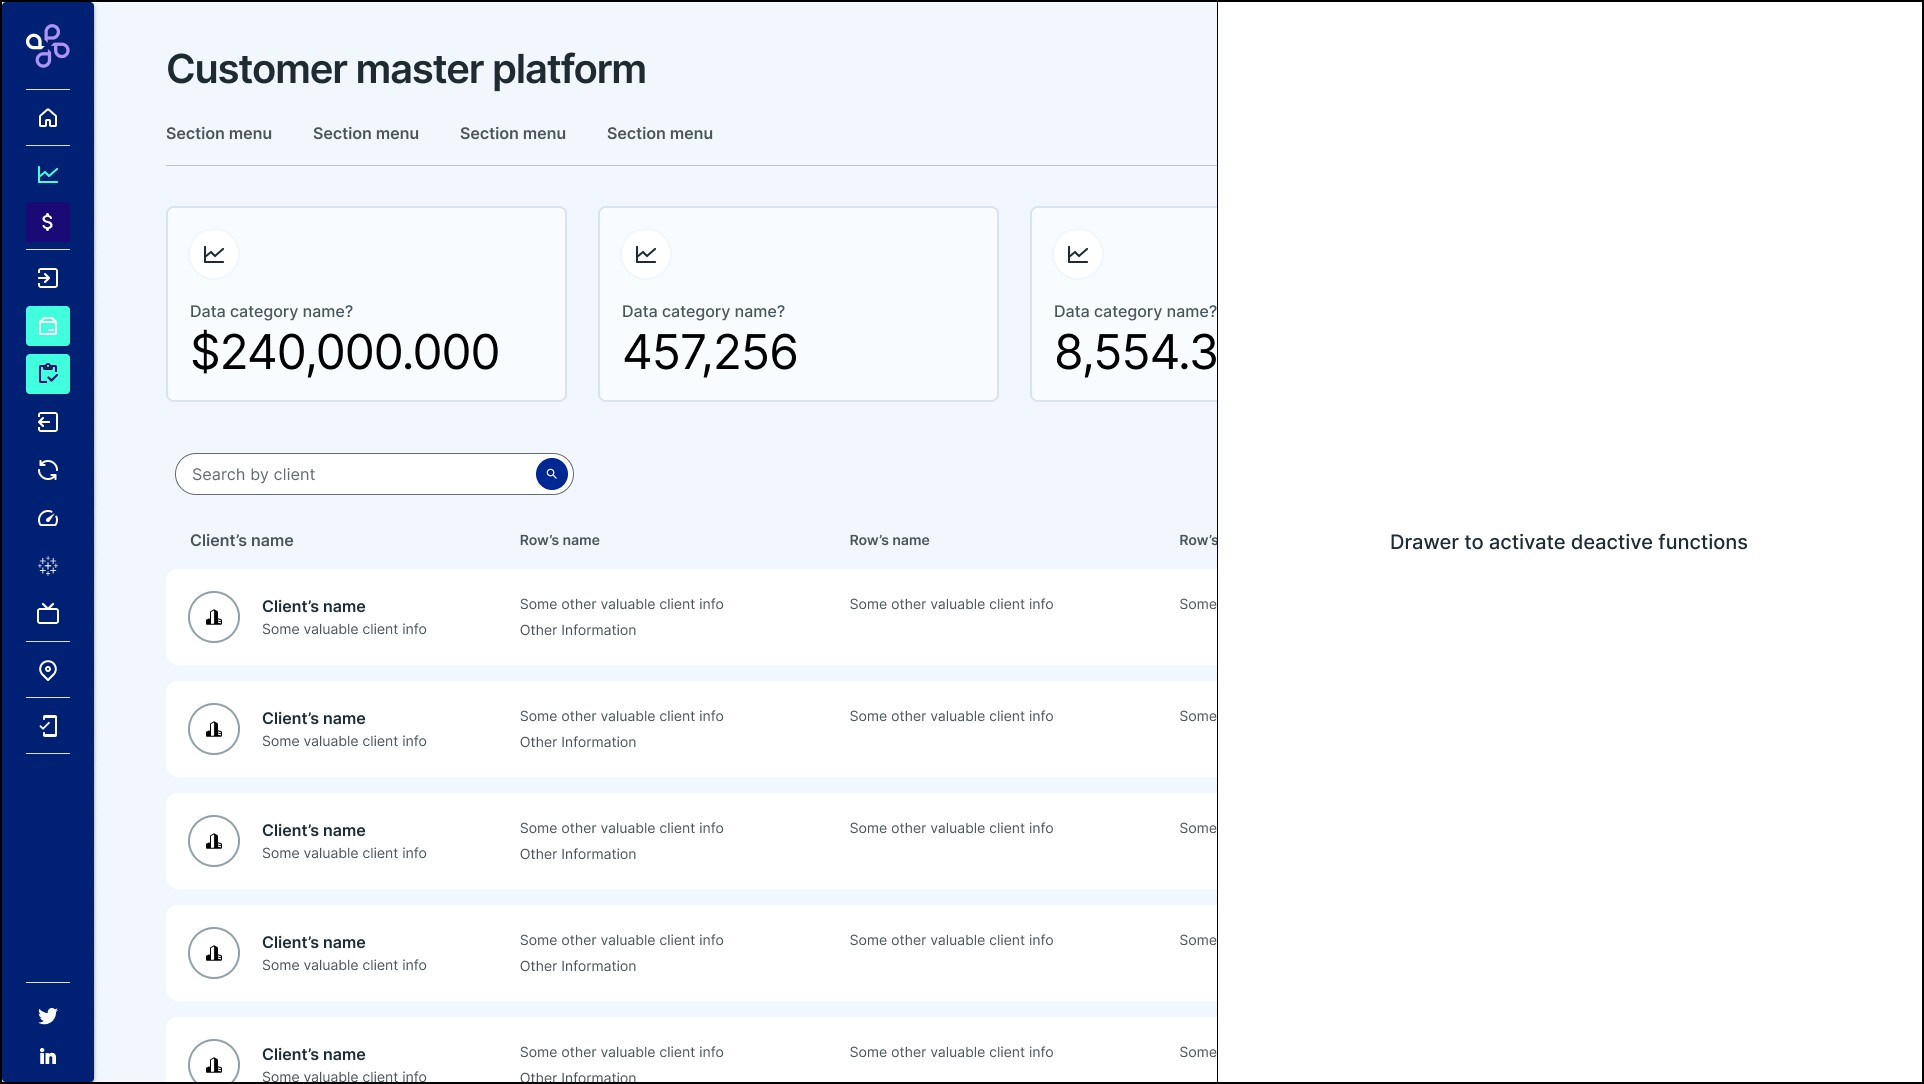Click the refresh sync sidebar icon

48,470
